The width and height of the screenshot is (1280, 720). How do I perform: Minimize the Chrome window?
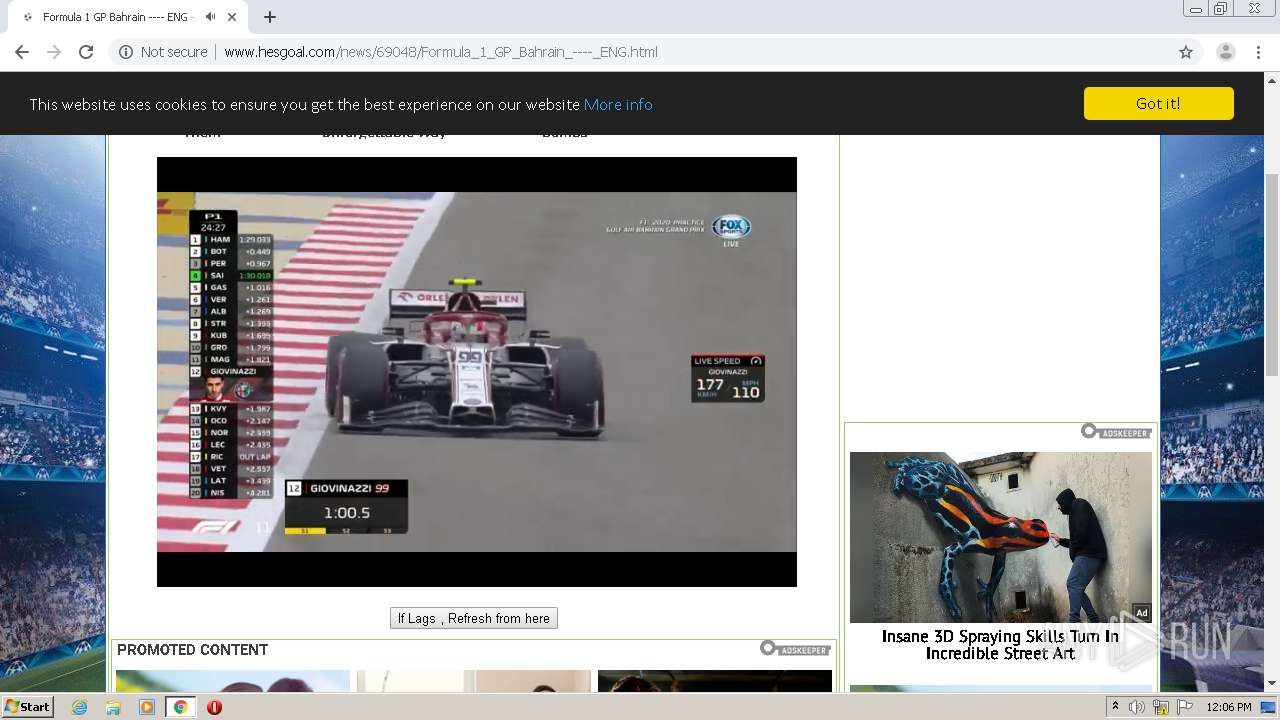point(1195,9)
